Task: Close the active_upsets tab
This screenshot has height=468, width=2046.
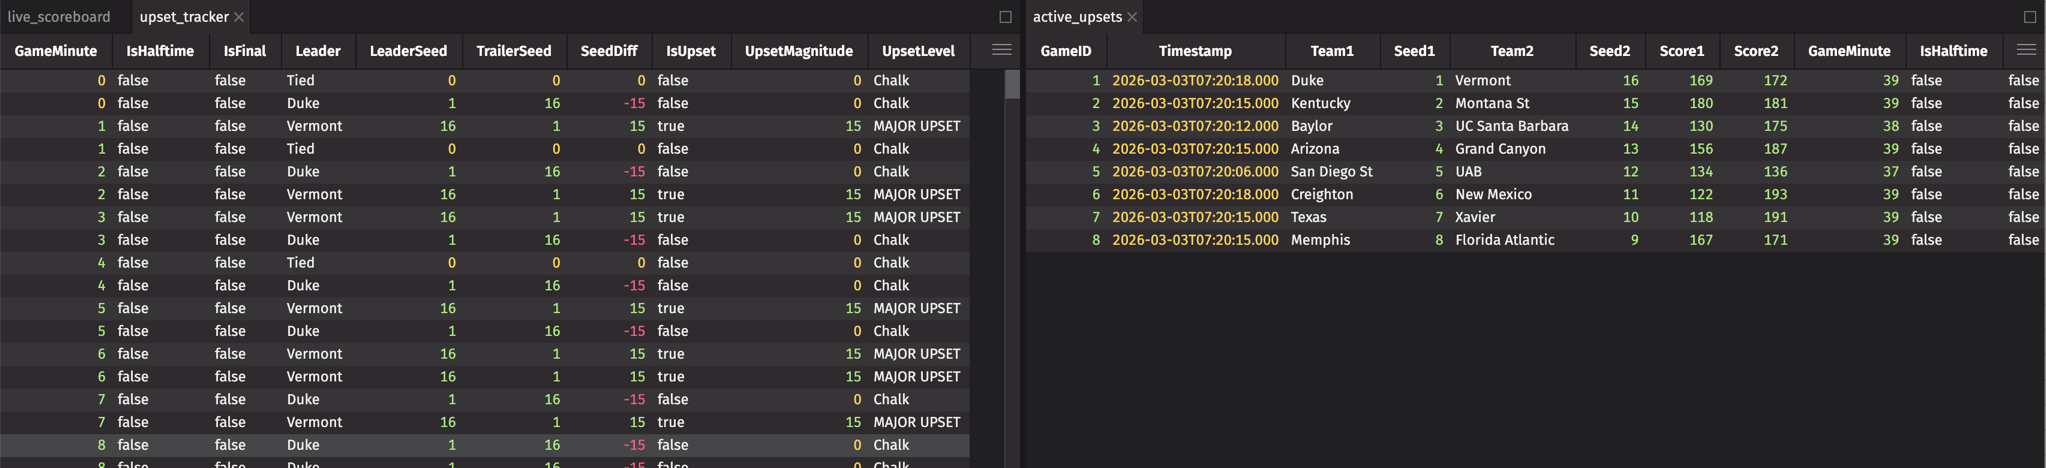Action: tap(1132, 17)
